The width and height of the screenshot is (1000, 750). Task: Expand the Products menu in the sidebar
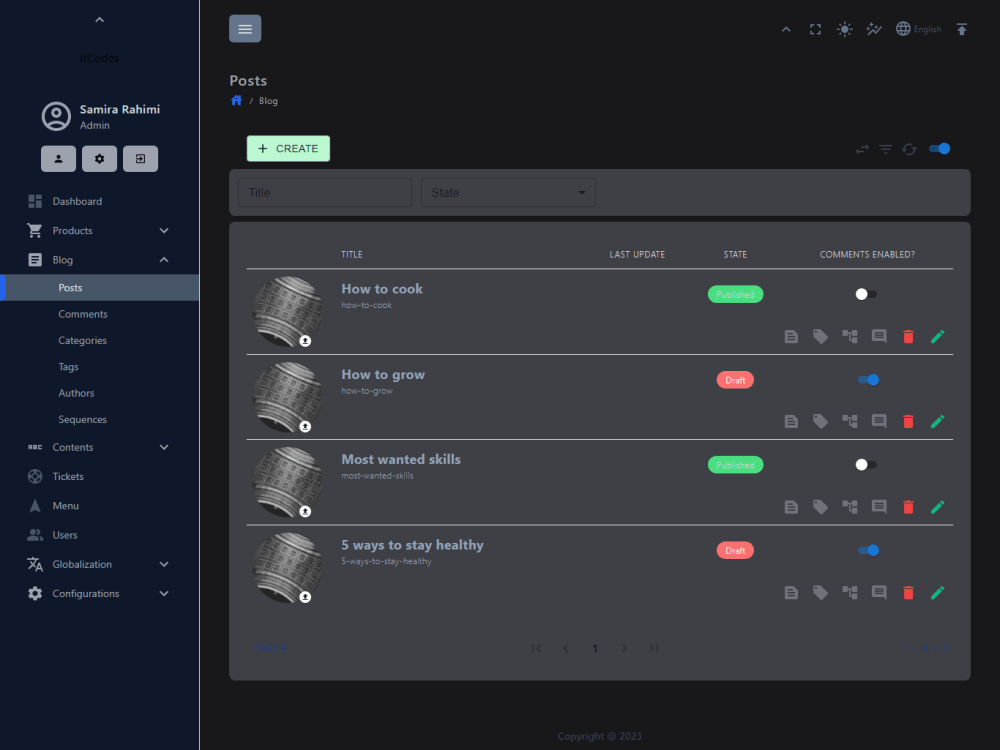click(99, 230)
